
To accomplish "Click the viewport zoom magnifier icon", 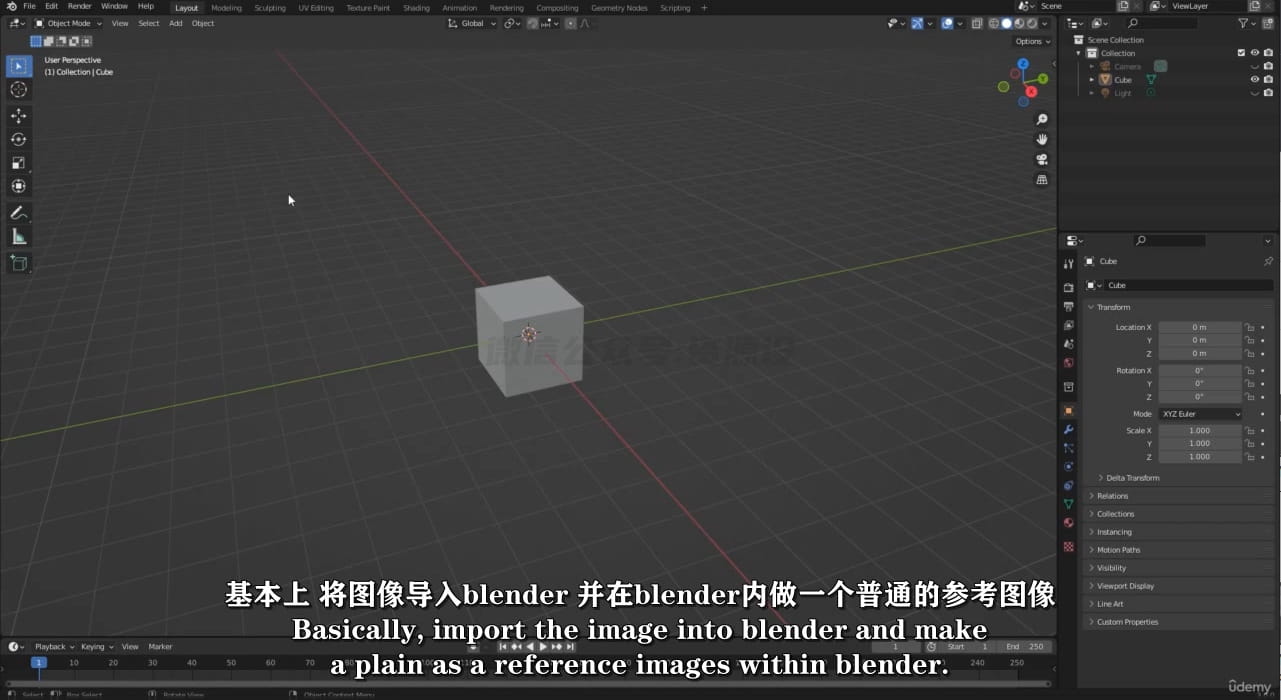I will click(x=1042, y=120).
